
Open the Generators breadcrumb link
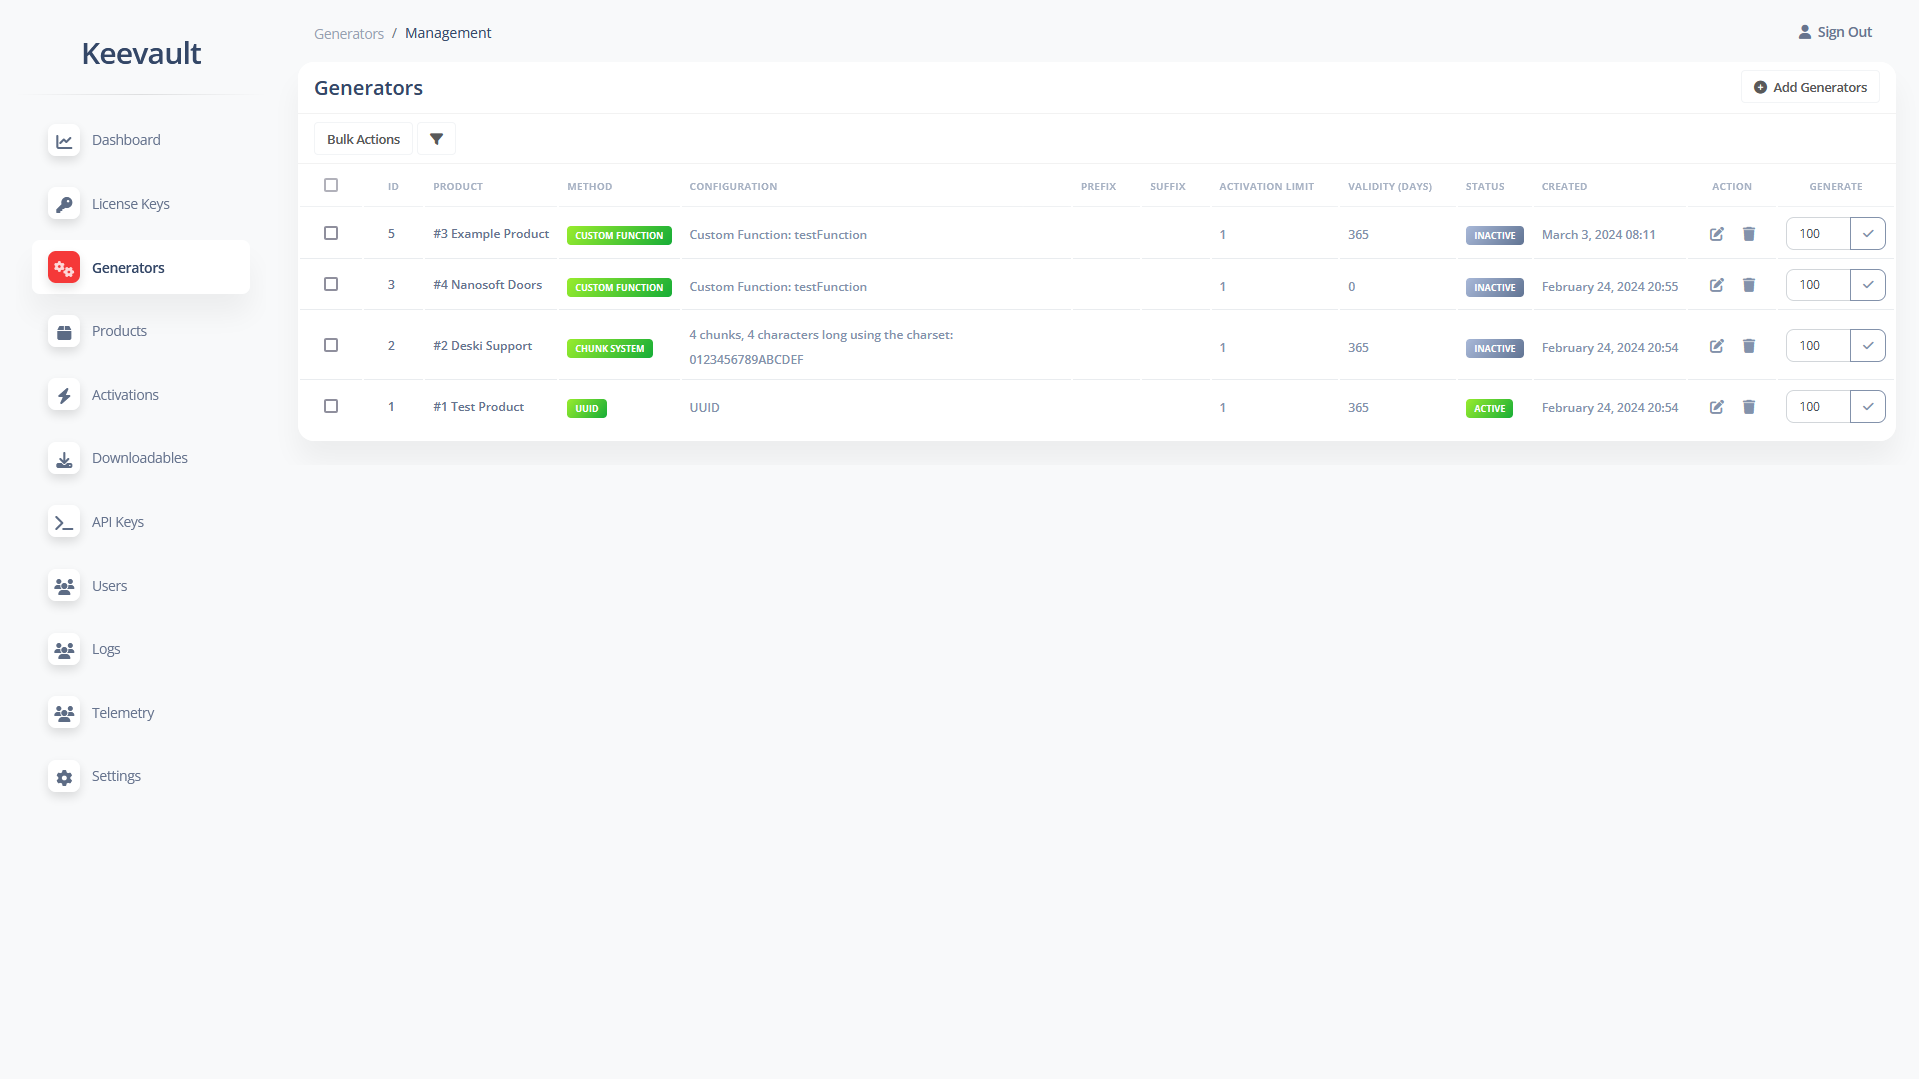point(348,33)
